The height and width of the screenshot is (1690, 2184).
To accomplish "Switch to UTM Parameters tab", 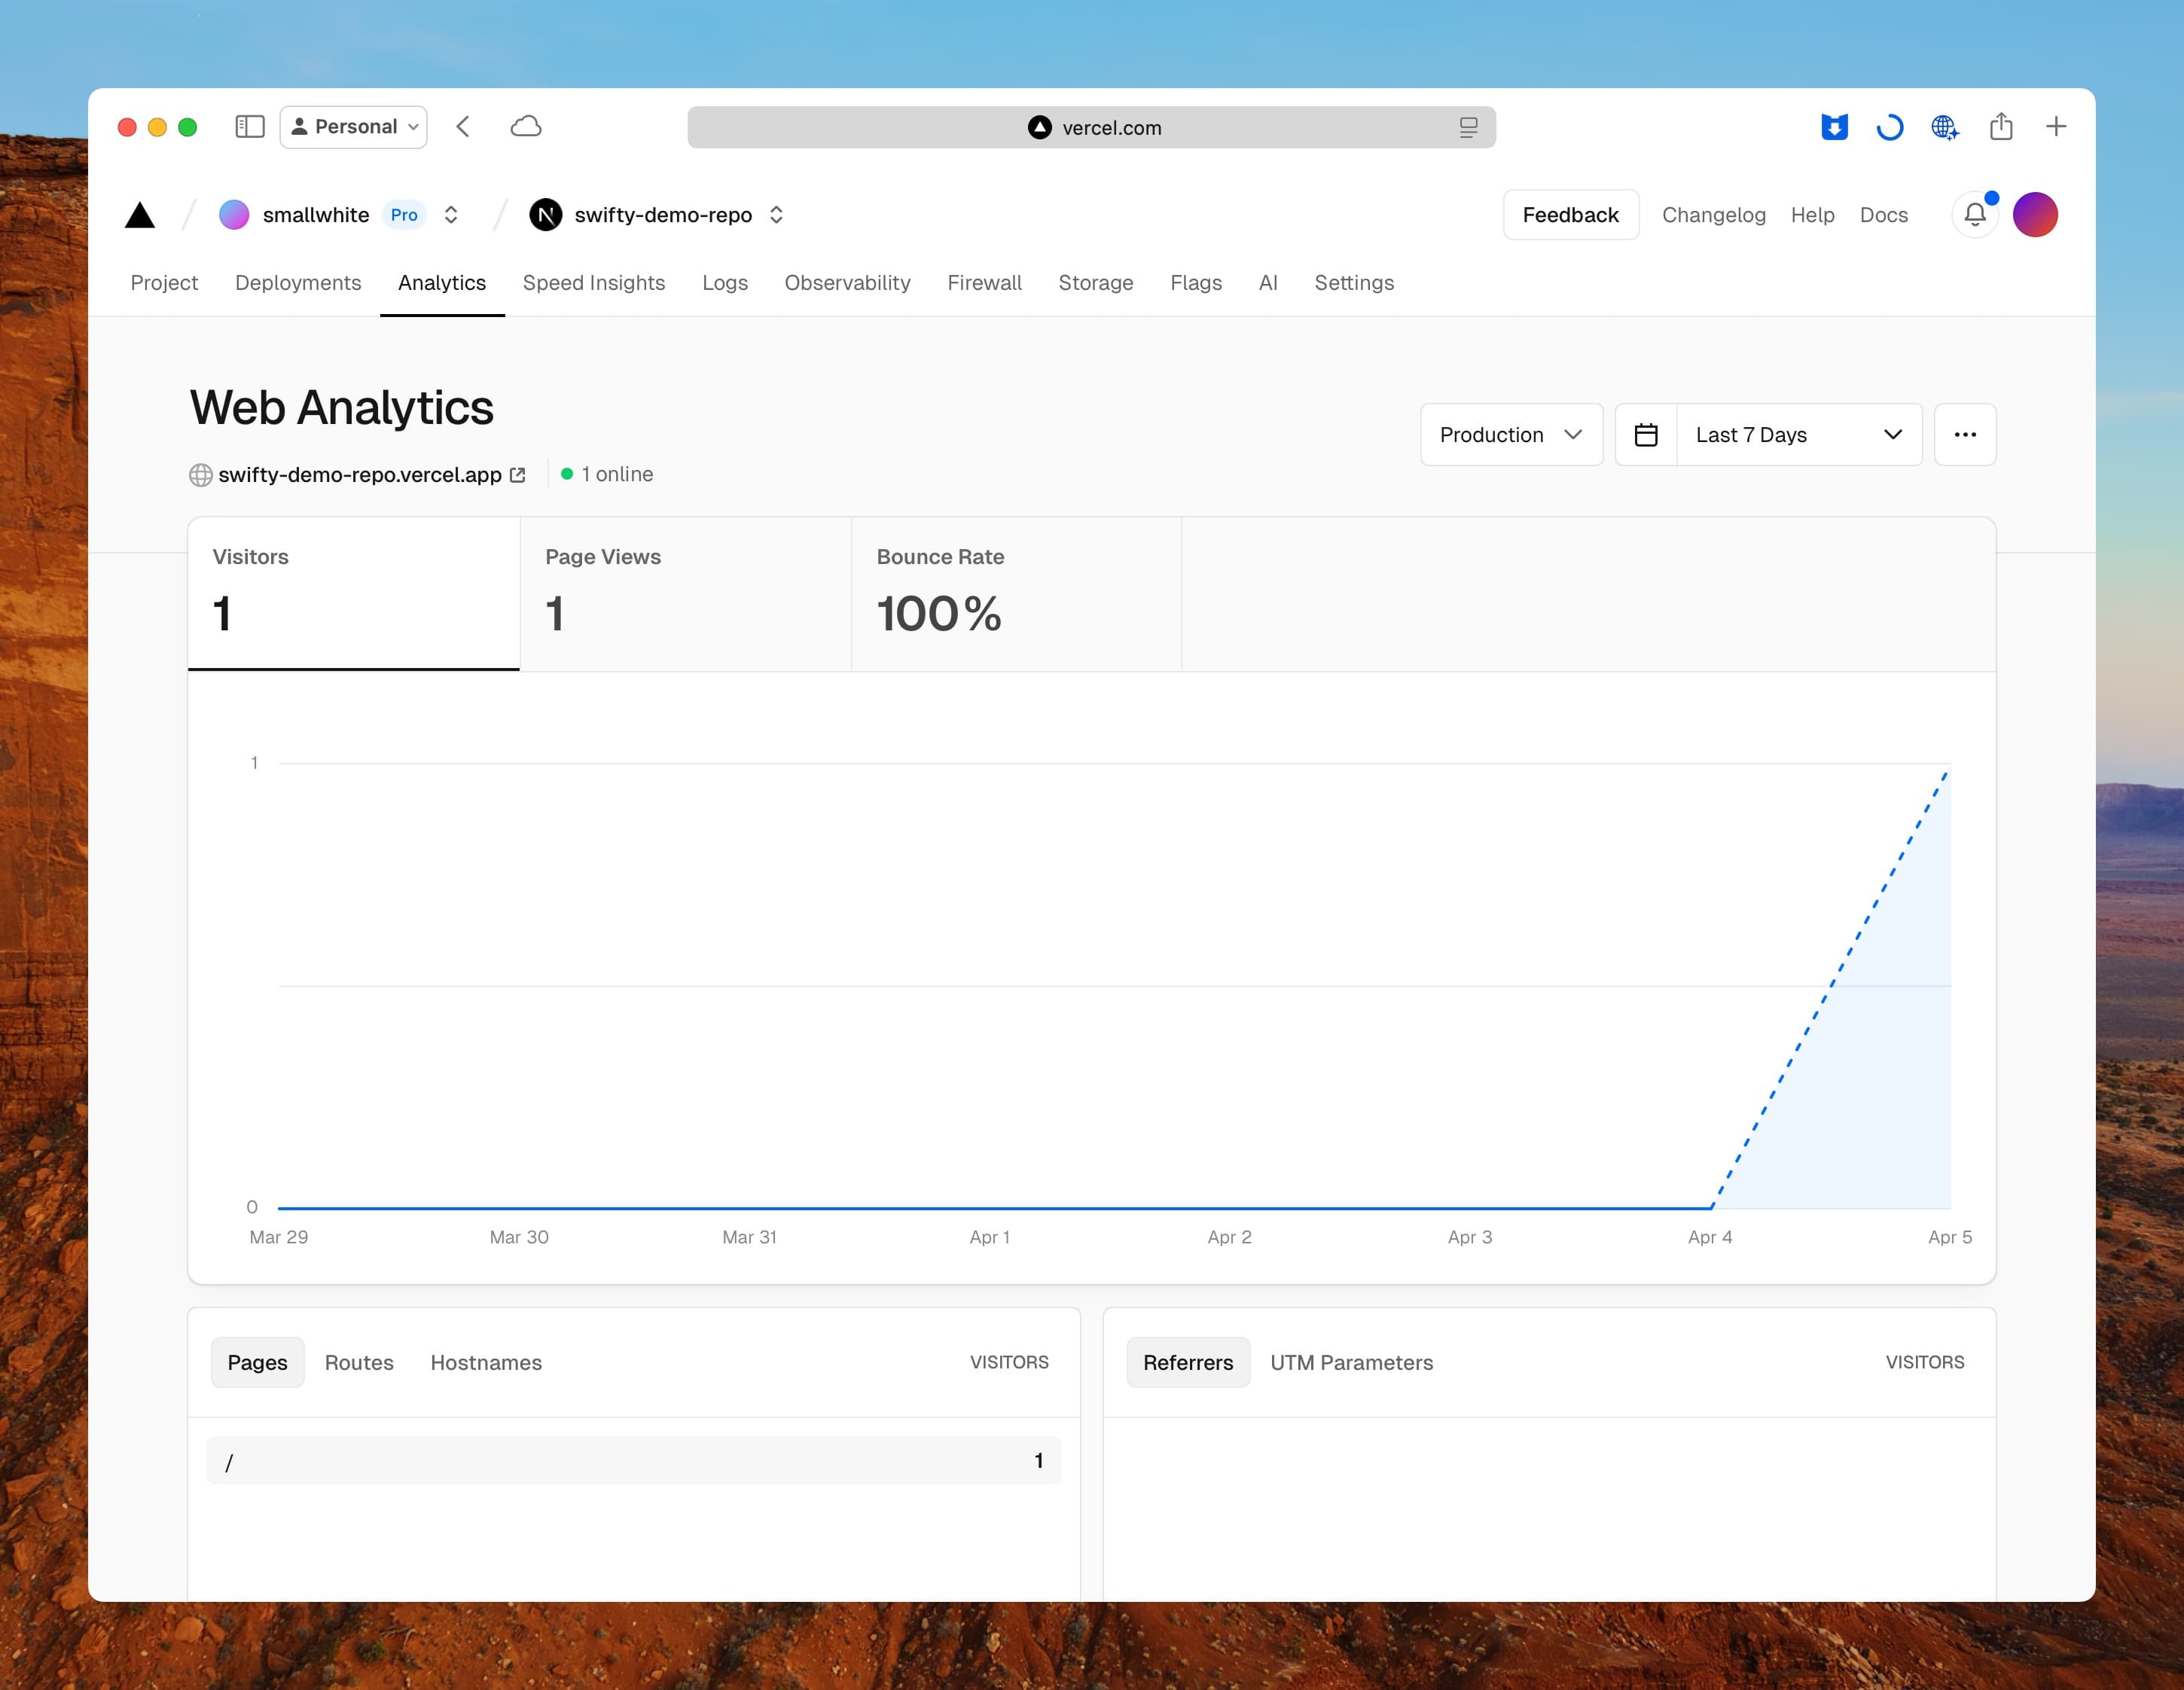I will click(1351, 1362).
